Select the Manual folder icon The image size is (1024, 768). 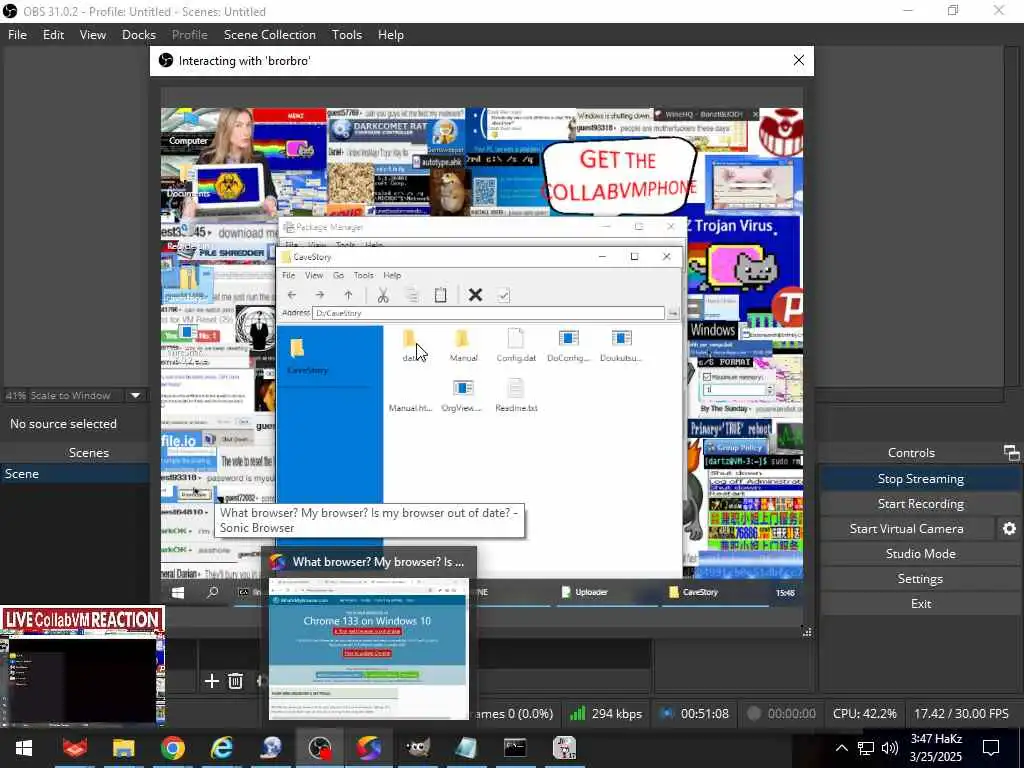click(463, 345)
